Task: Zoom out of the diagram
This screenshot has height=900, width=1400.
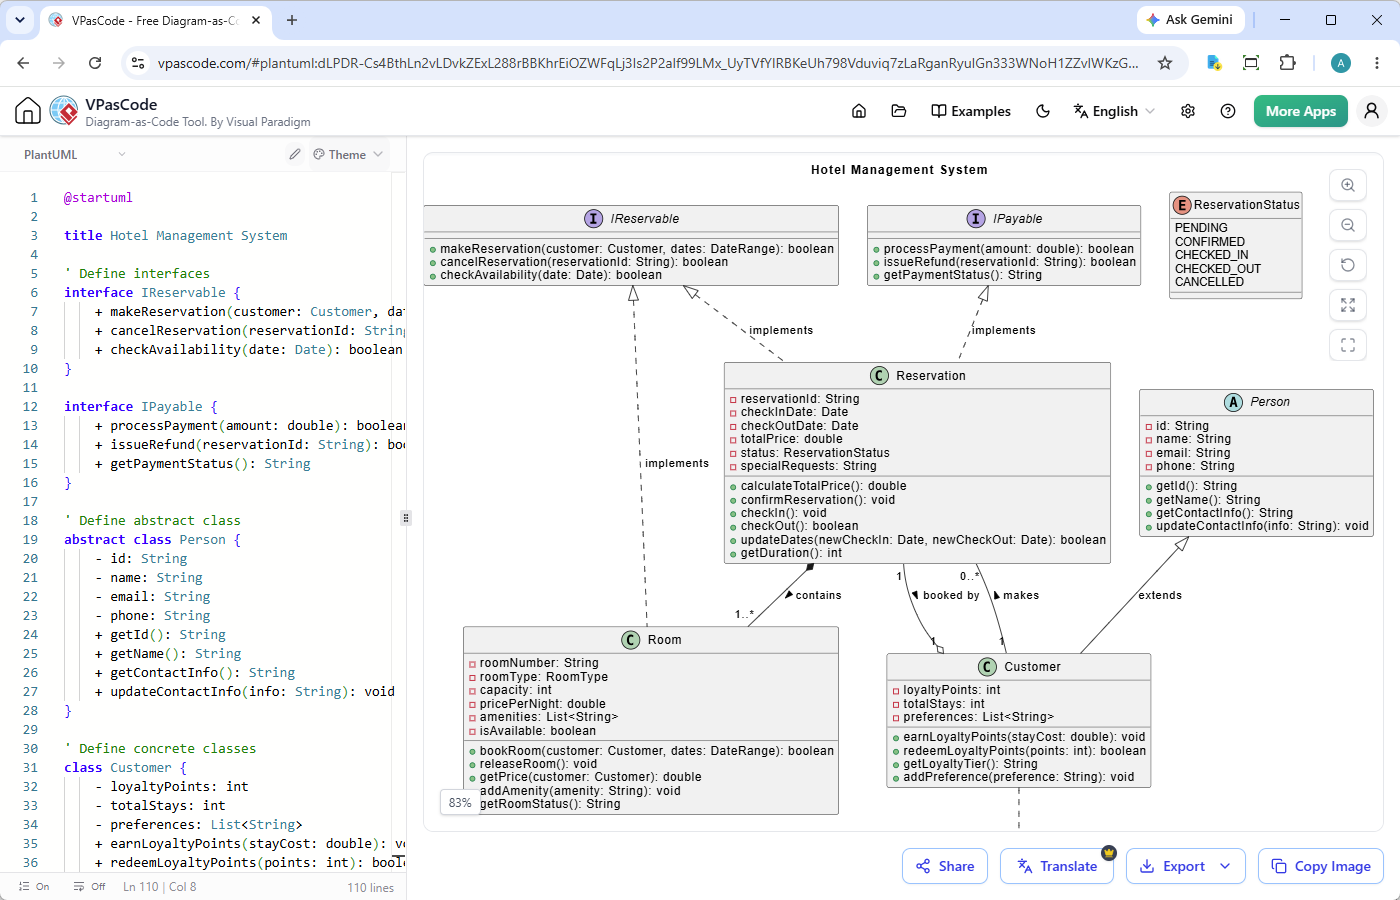Action: [x=1348, y=225]
